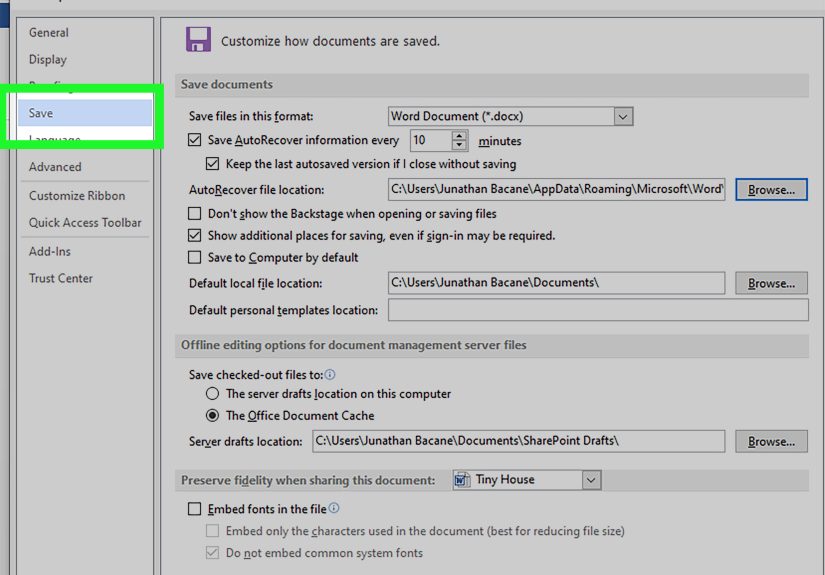The image size is (825, 575).
Task: Click the Preserve fidelity when sharing label
Action: [x=308, y=480]
